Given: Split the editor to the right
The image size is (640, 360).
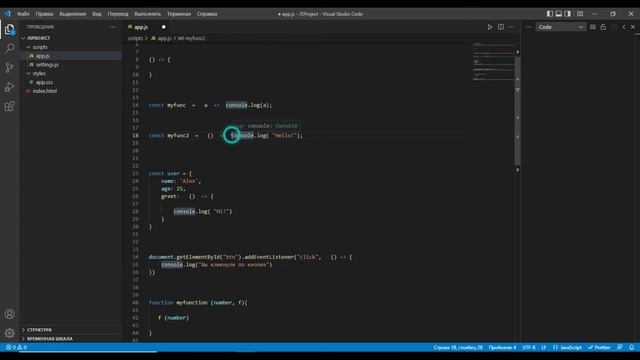Looking at the screenshot, I should pyautogui.click(x=501, y=27).
